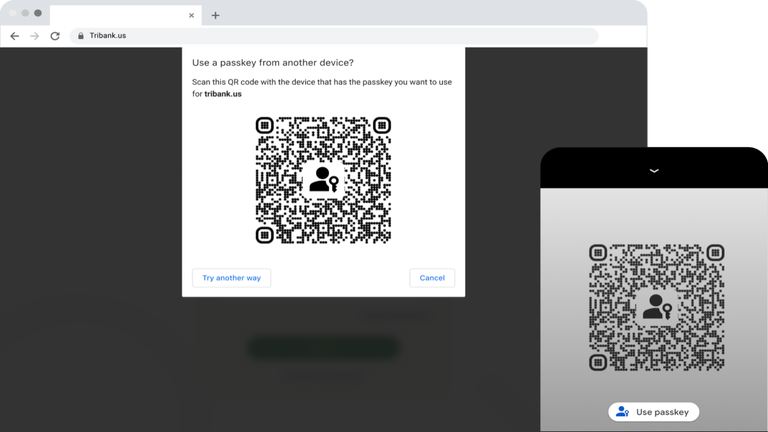The height and width of the screenshot is (432, 768).
Task: Tap the Use passkey button on phone
Action: tap(654, 412)
